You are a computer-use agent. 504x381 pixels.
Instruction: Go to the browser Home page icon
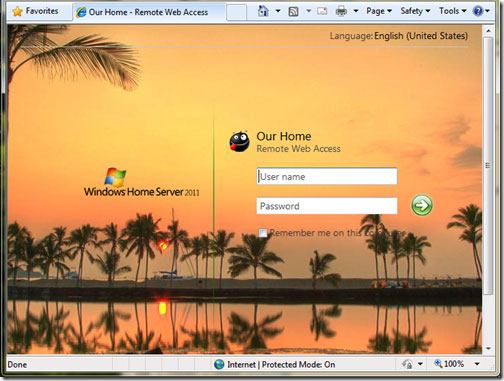(x=263, y=11)
